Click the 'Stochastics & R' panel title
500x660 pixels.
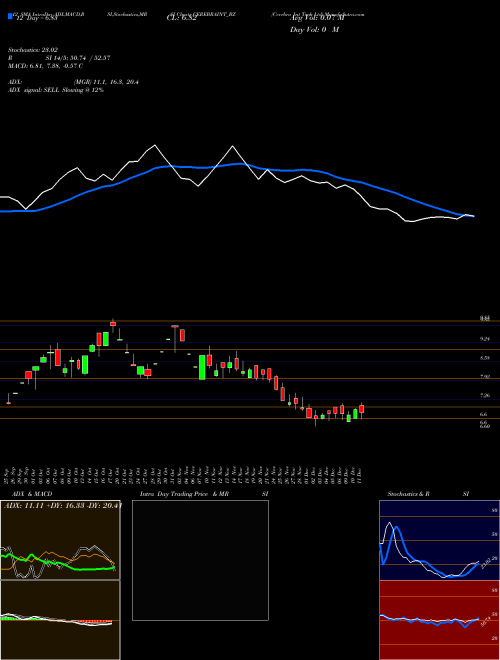[x=408, y=494]
